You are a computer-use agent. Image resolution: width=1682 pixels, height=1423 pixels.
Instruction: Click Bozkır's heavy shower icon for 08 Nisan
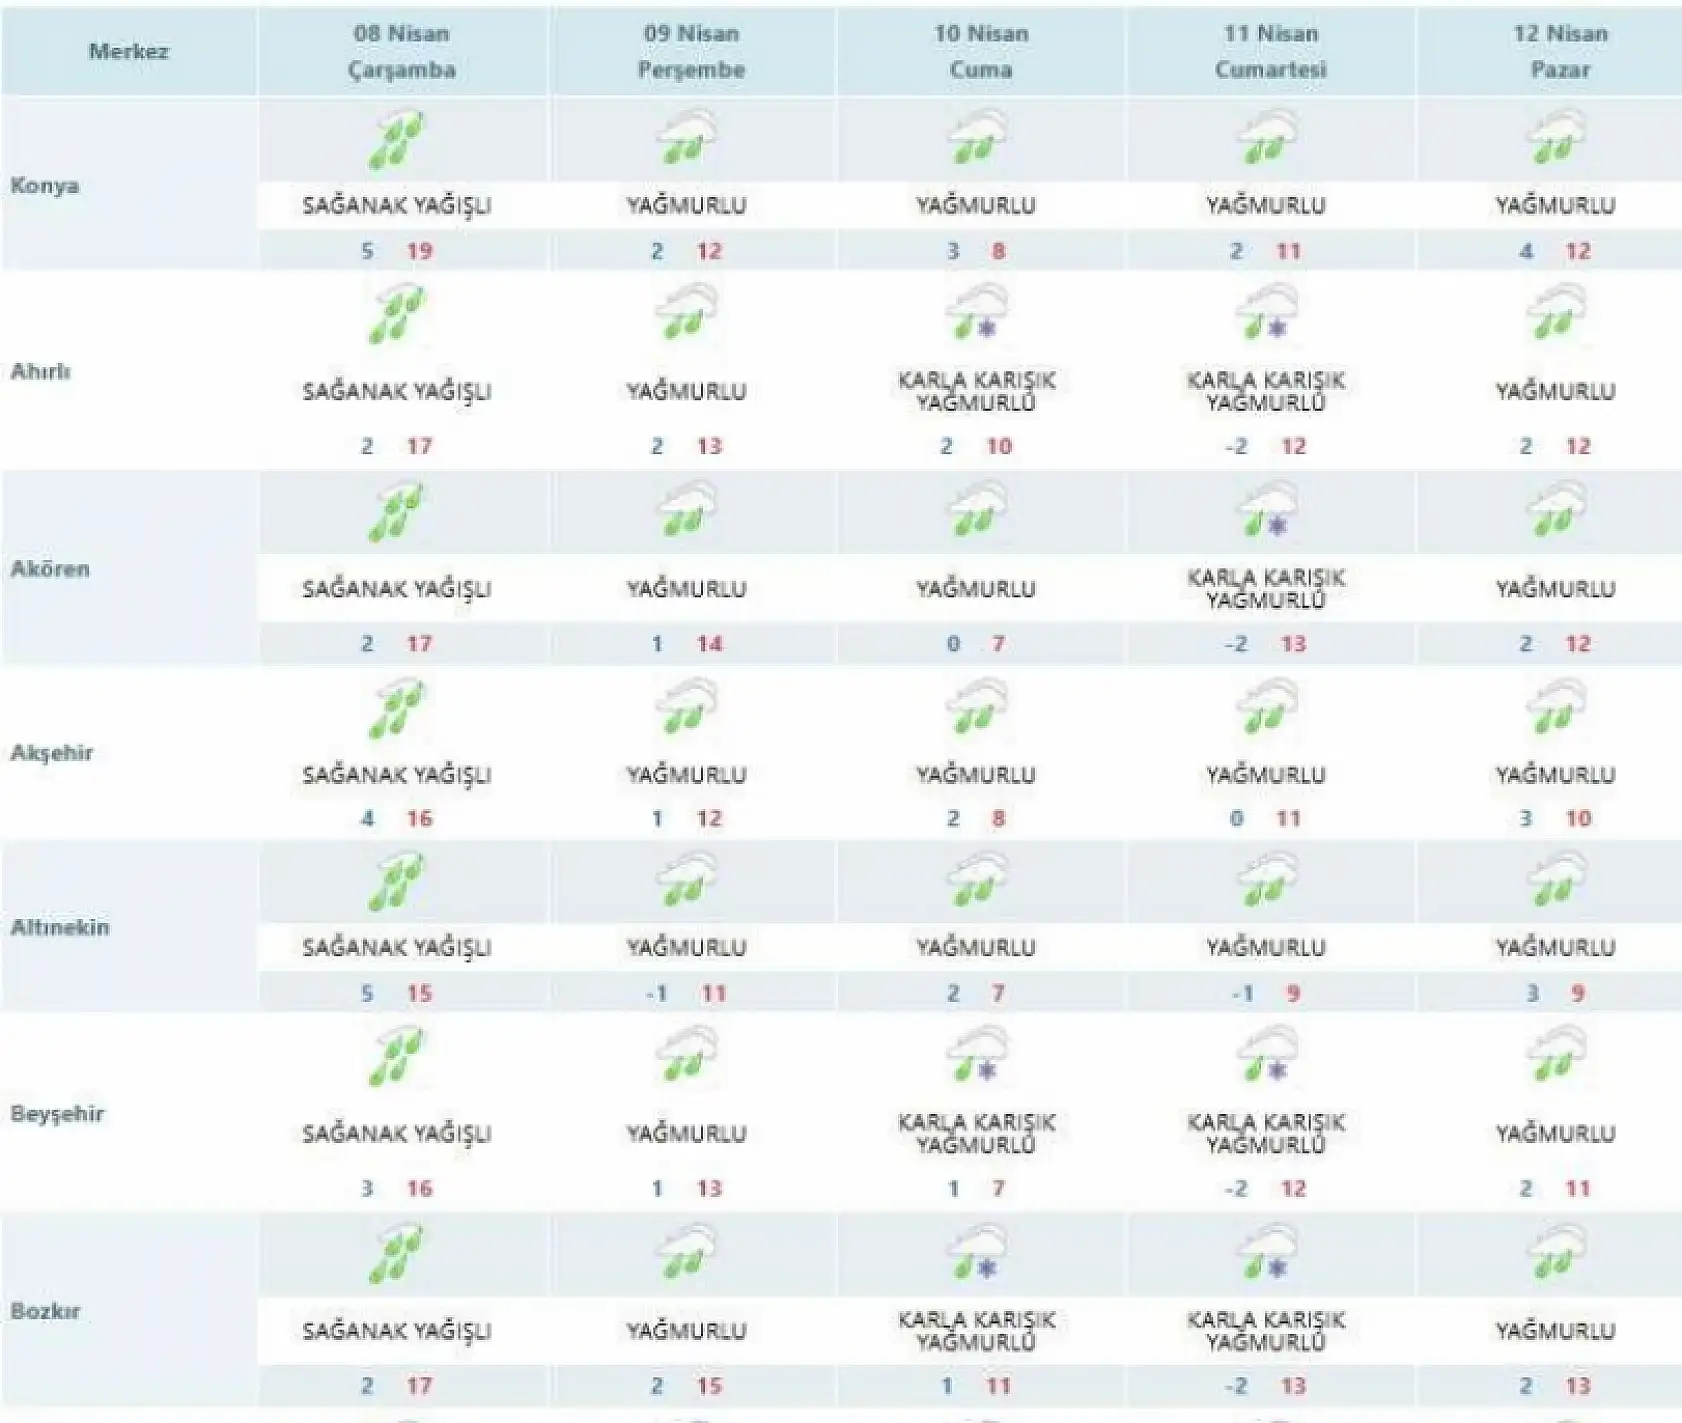(397, 1254)
